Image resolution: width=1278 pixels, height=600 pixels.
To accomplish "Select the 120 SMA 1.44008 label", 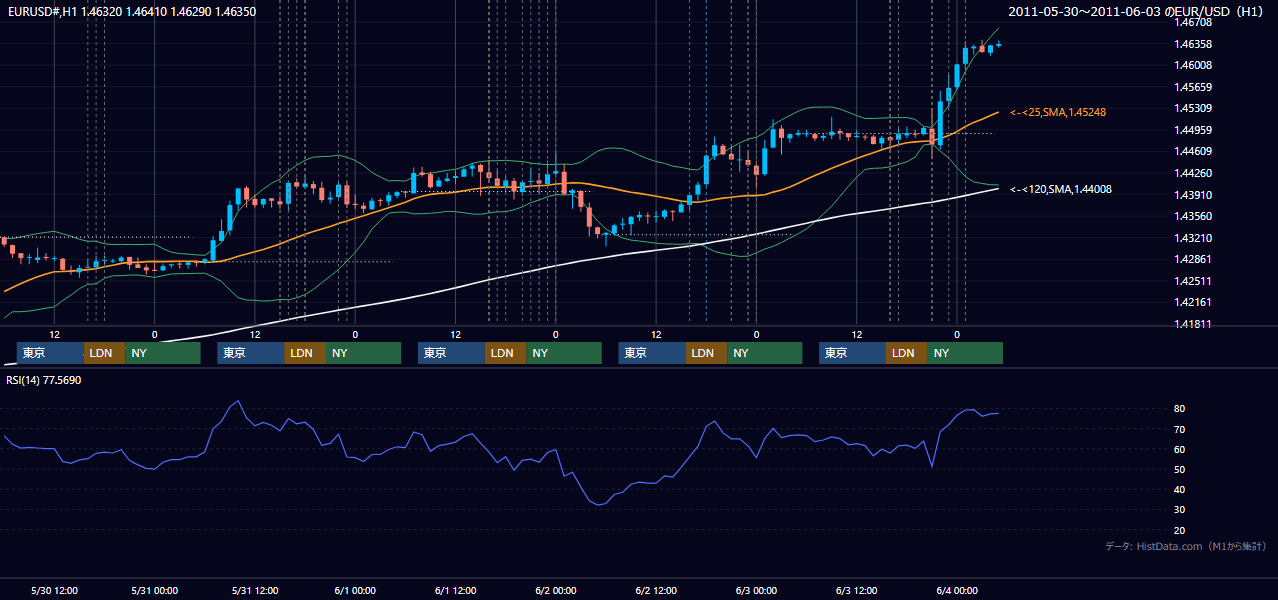I will click(x=1061, y=189).
